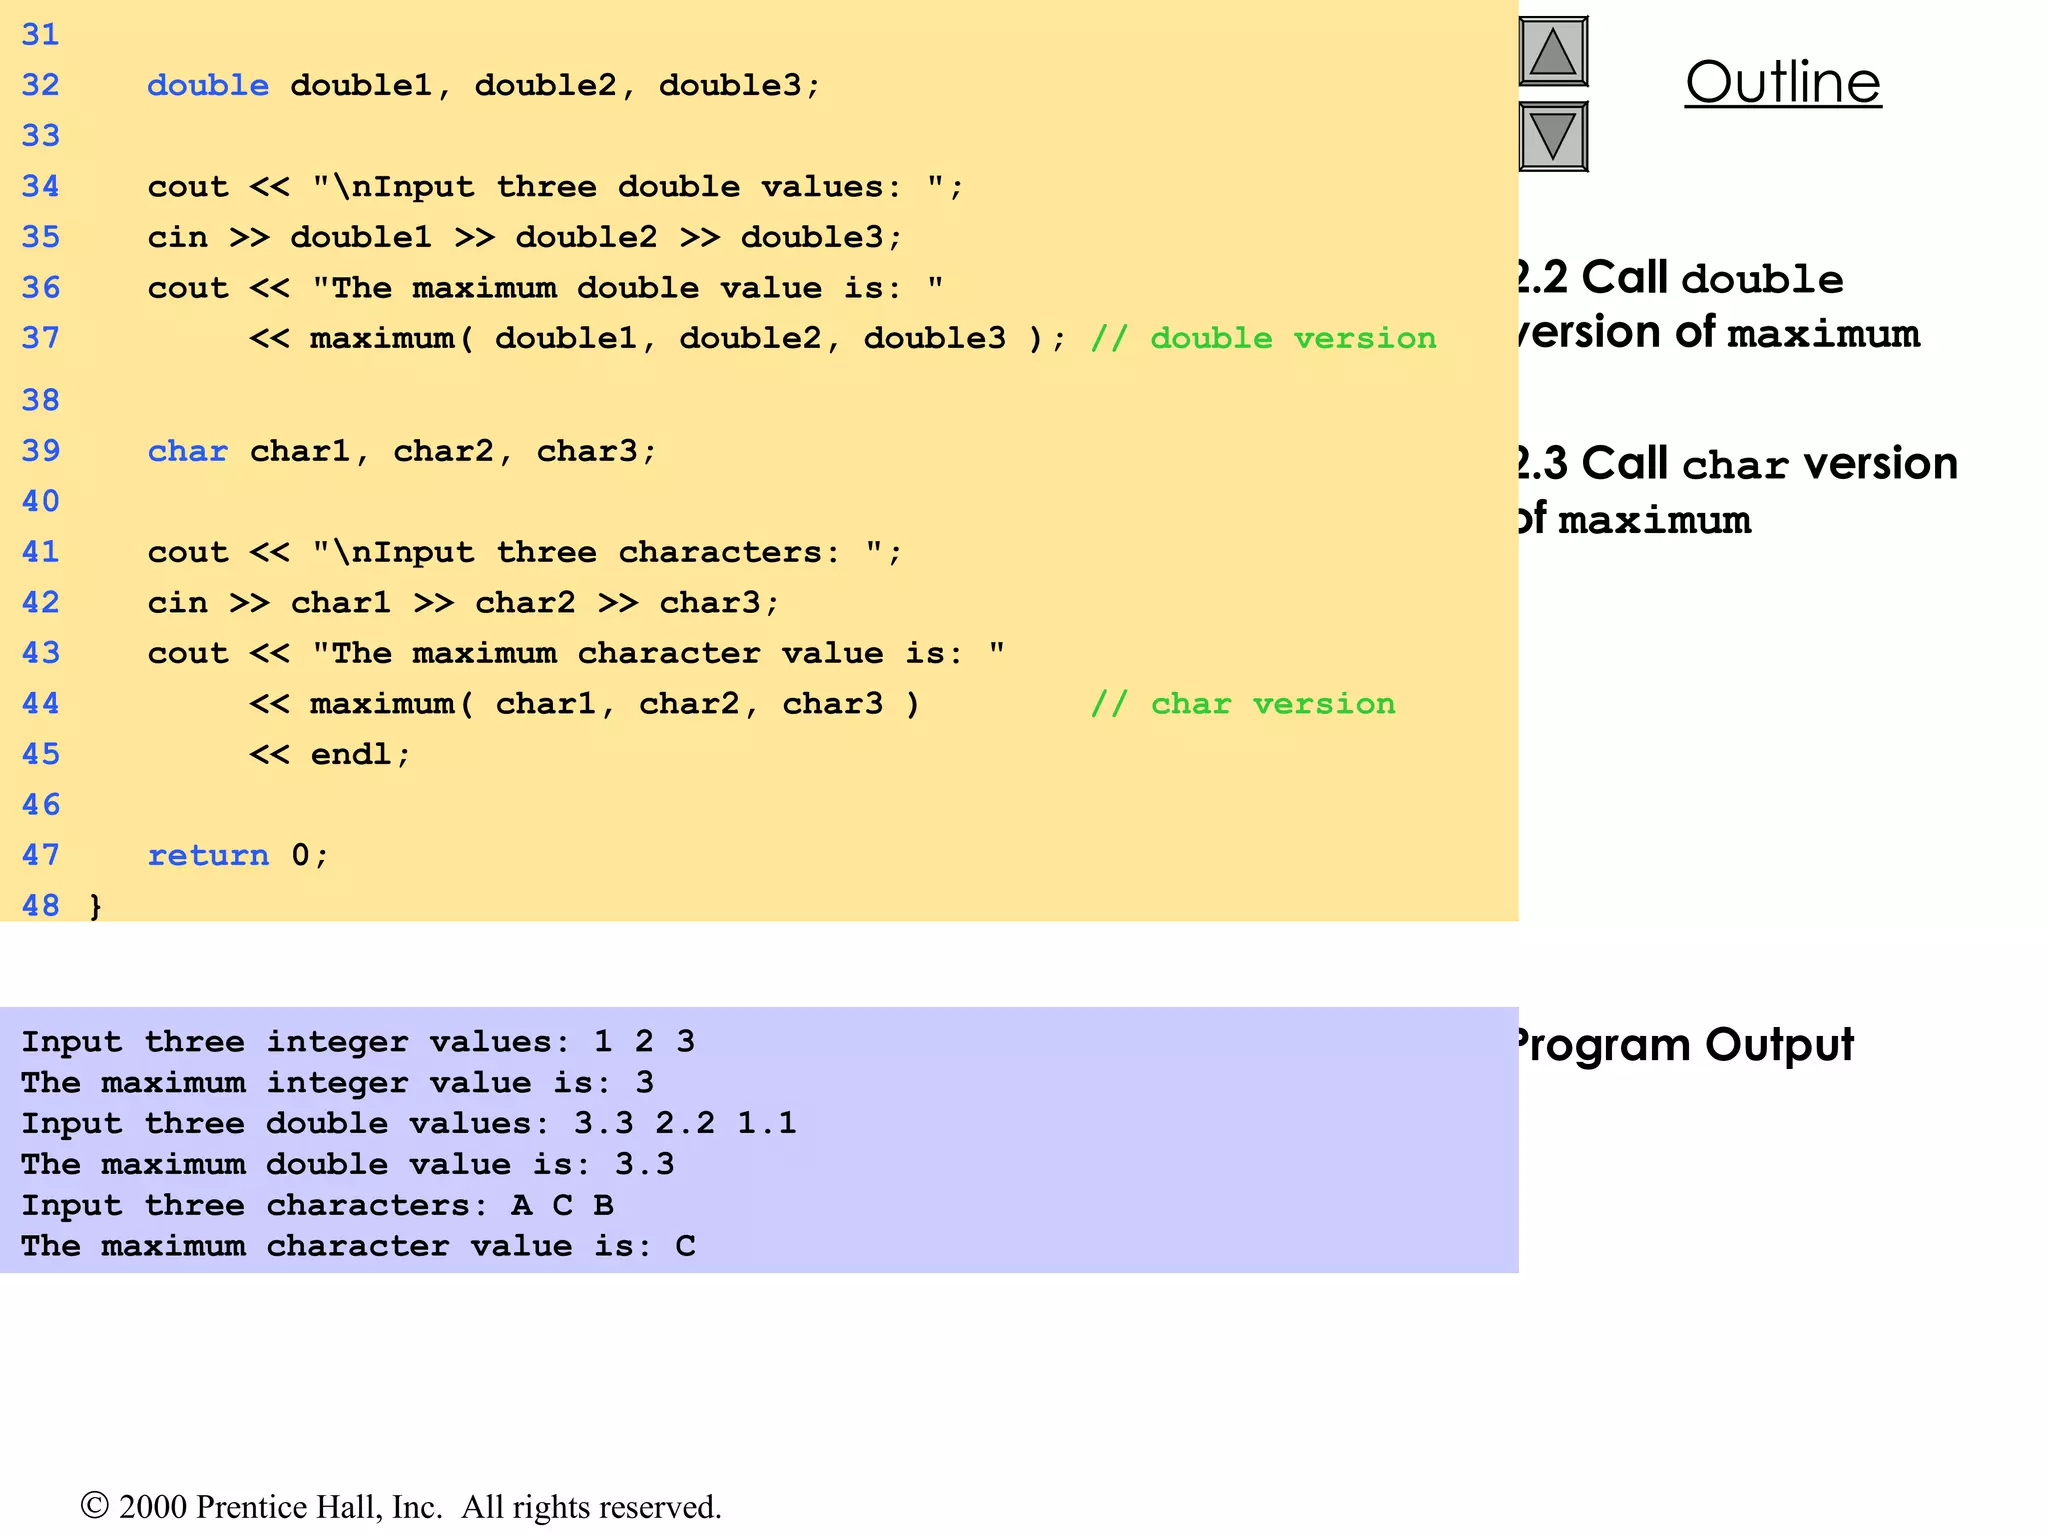Open the underlined Outline link
The image size is (2048, 1536).
tap(1783, 82)
